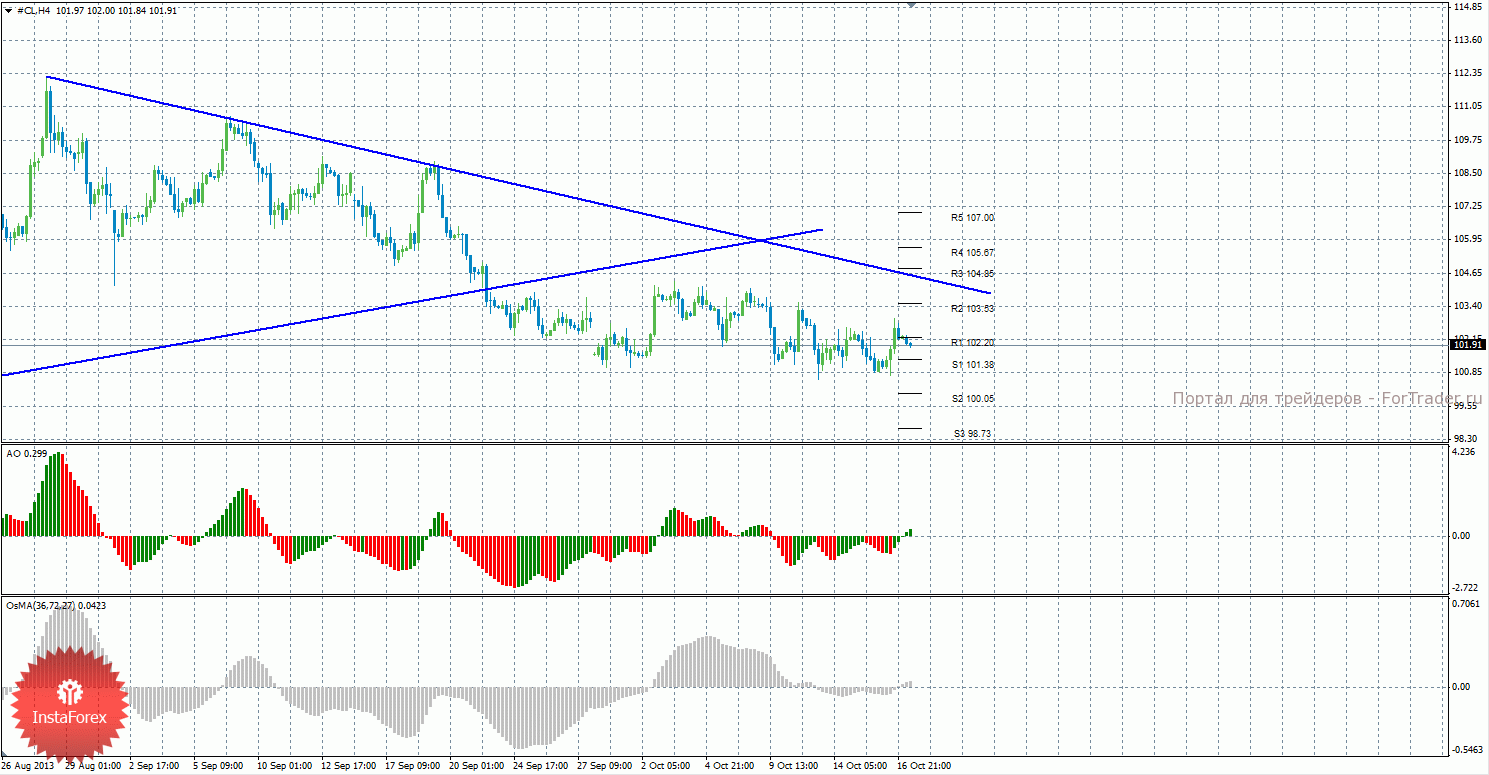
Task: Select the R2 103.53 resistance label
Action: coord(972,309)
